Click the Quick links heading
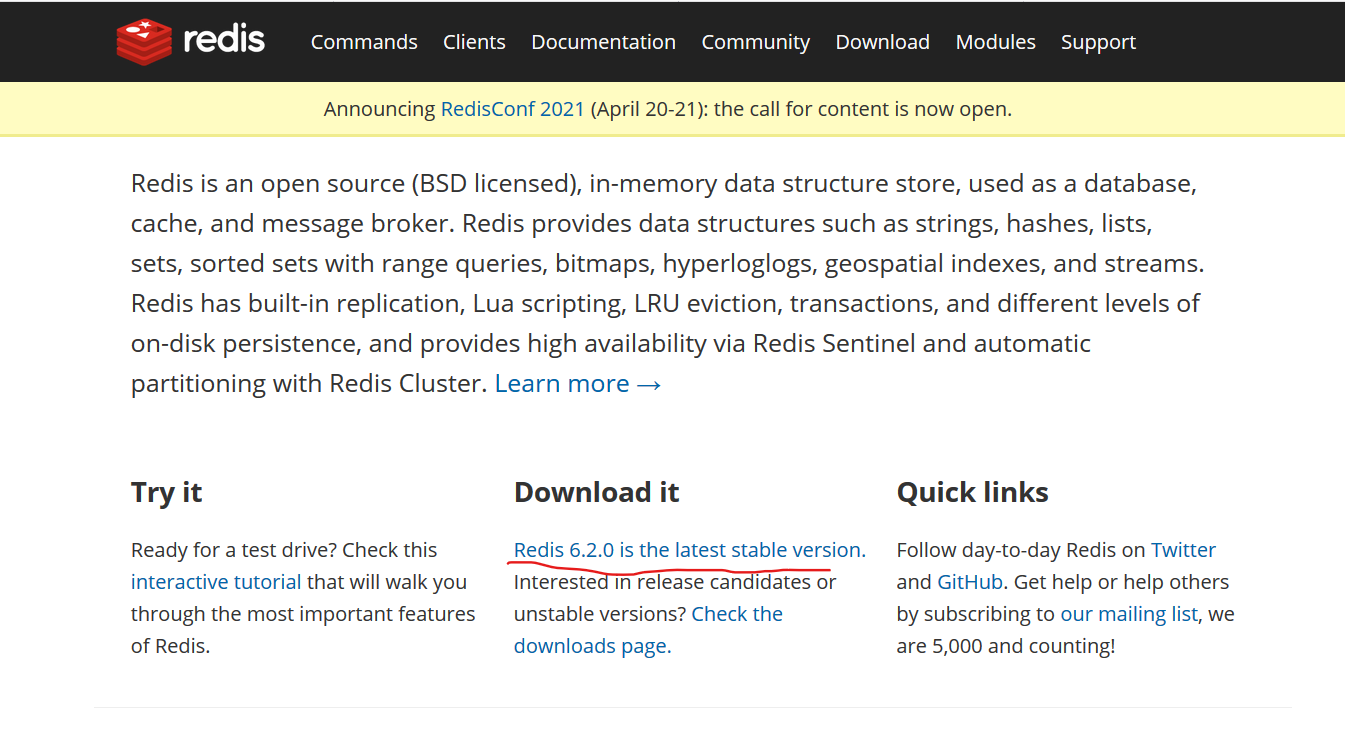 972,492
